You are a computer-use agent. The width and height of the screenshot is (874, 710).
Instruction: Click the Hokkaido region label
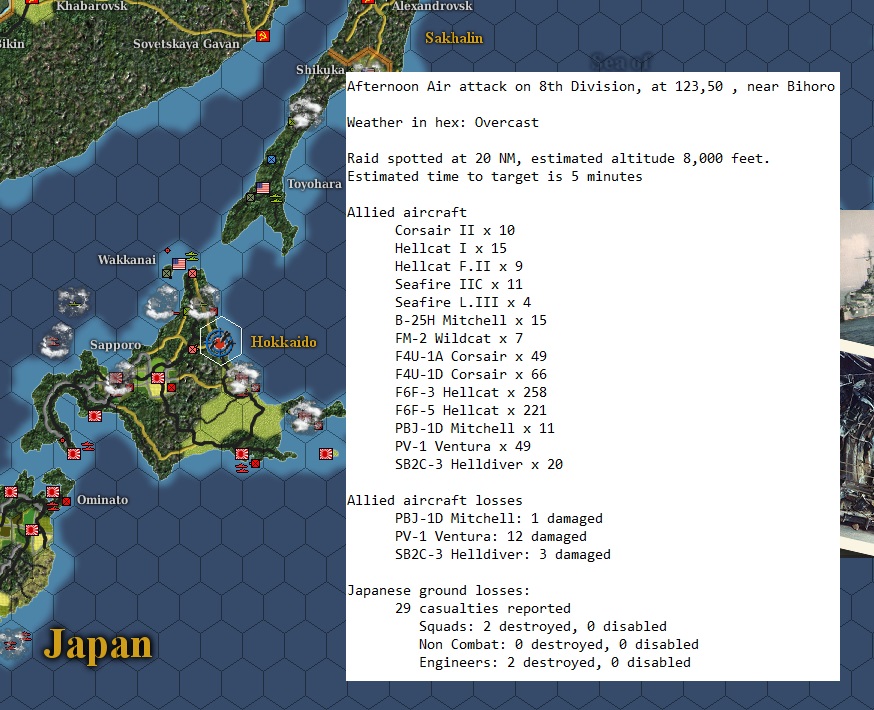click(284, 342)
